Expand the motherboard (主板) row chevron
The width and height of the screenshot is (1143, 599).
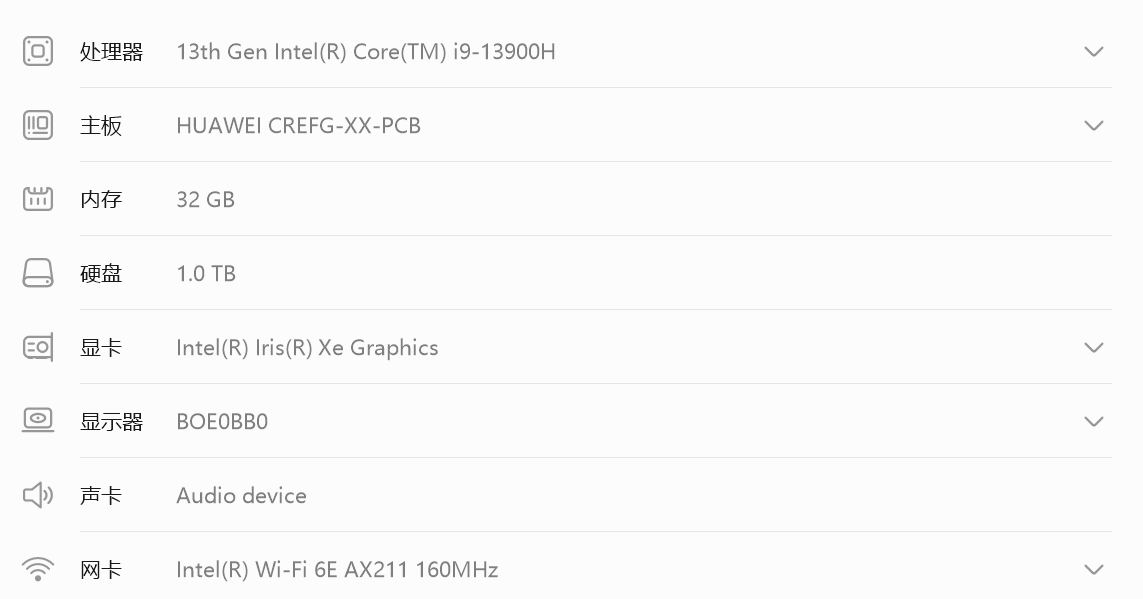click(x=1094, y=125)
